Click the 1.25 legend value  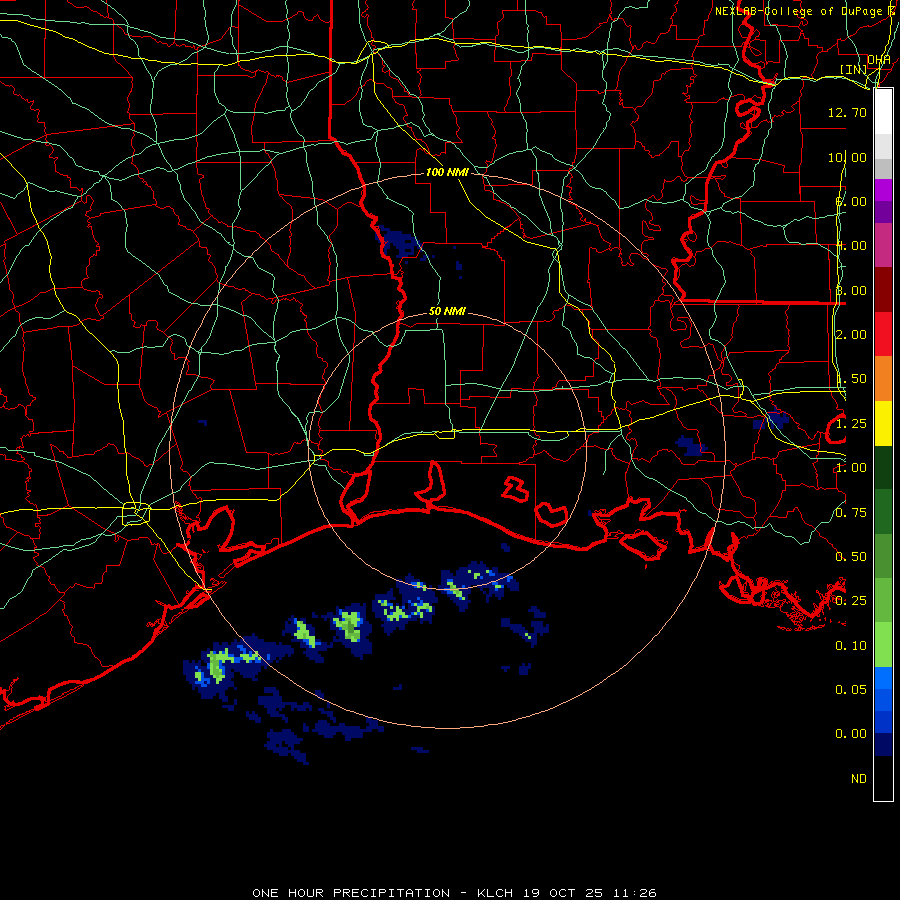(851, 424)
